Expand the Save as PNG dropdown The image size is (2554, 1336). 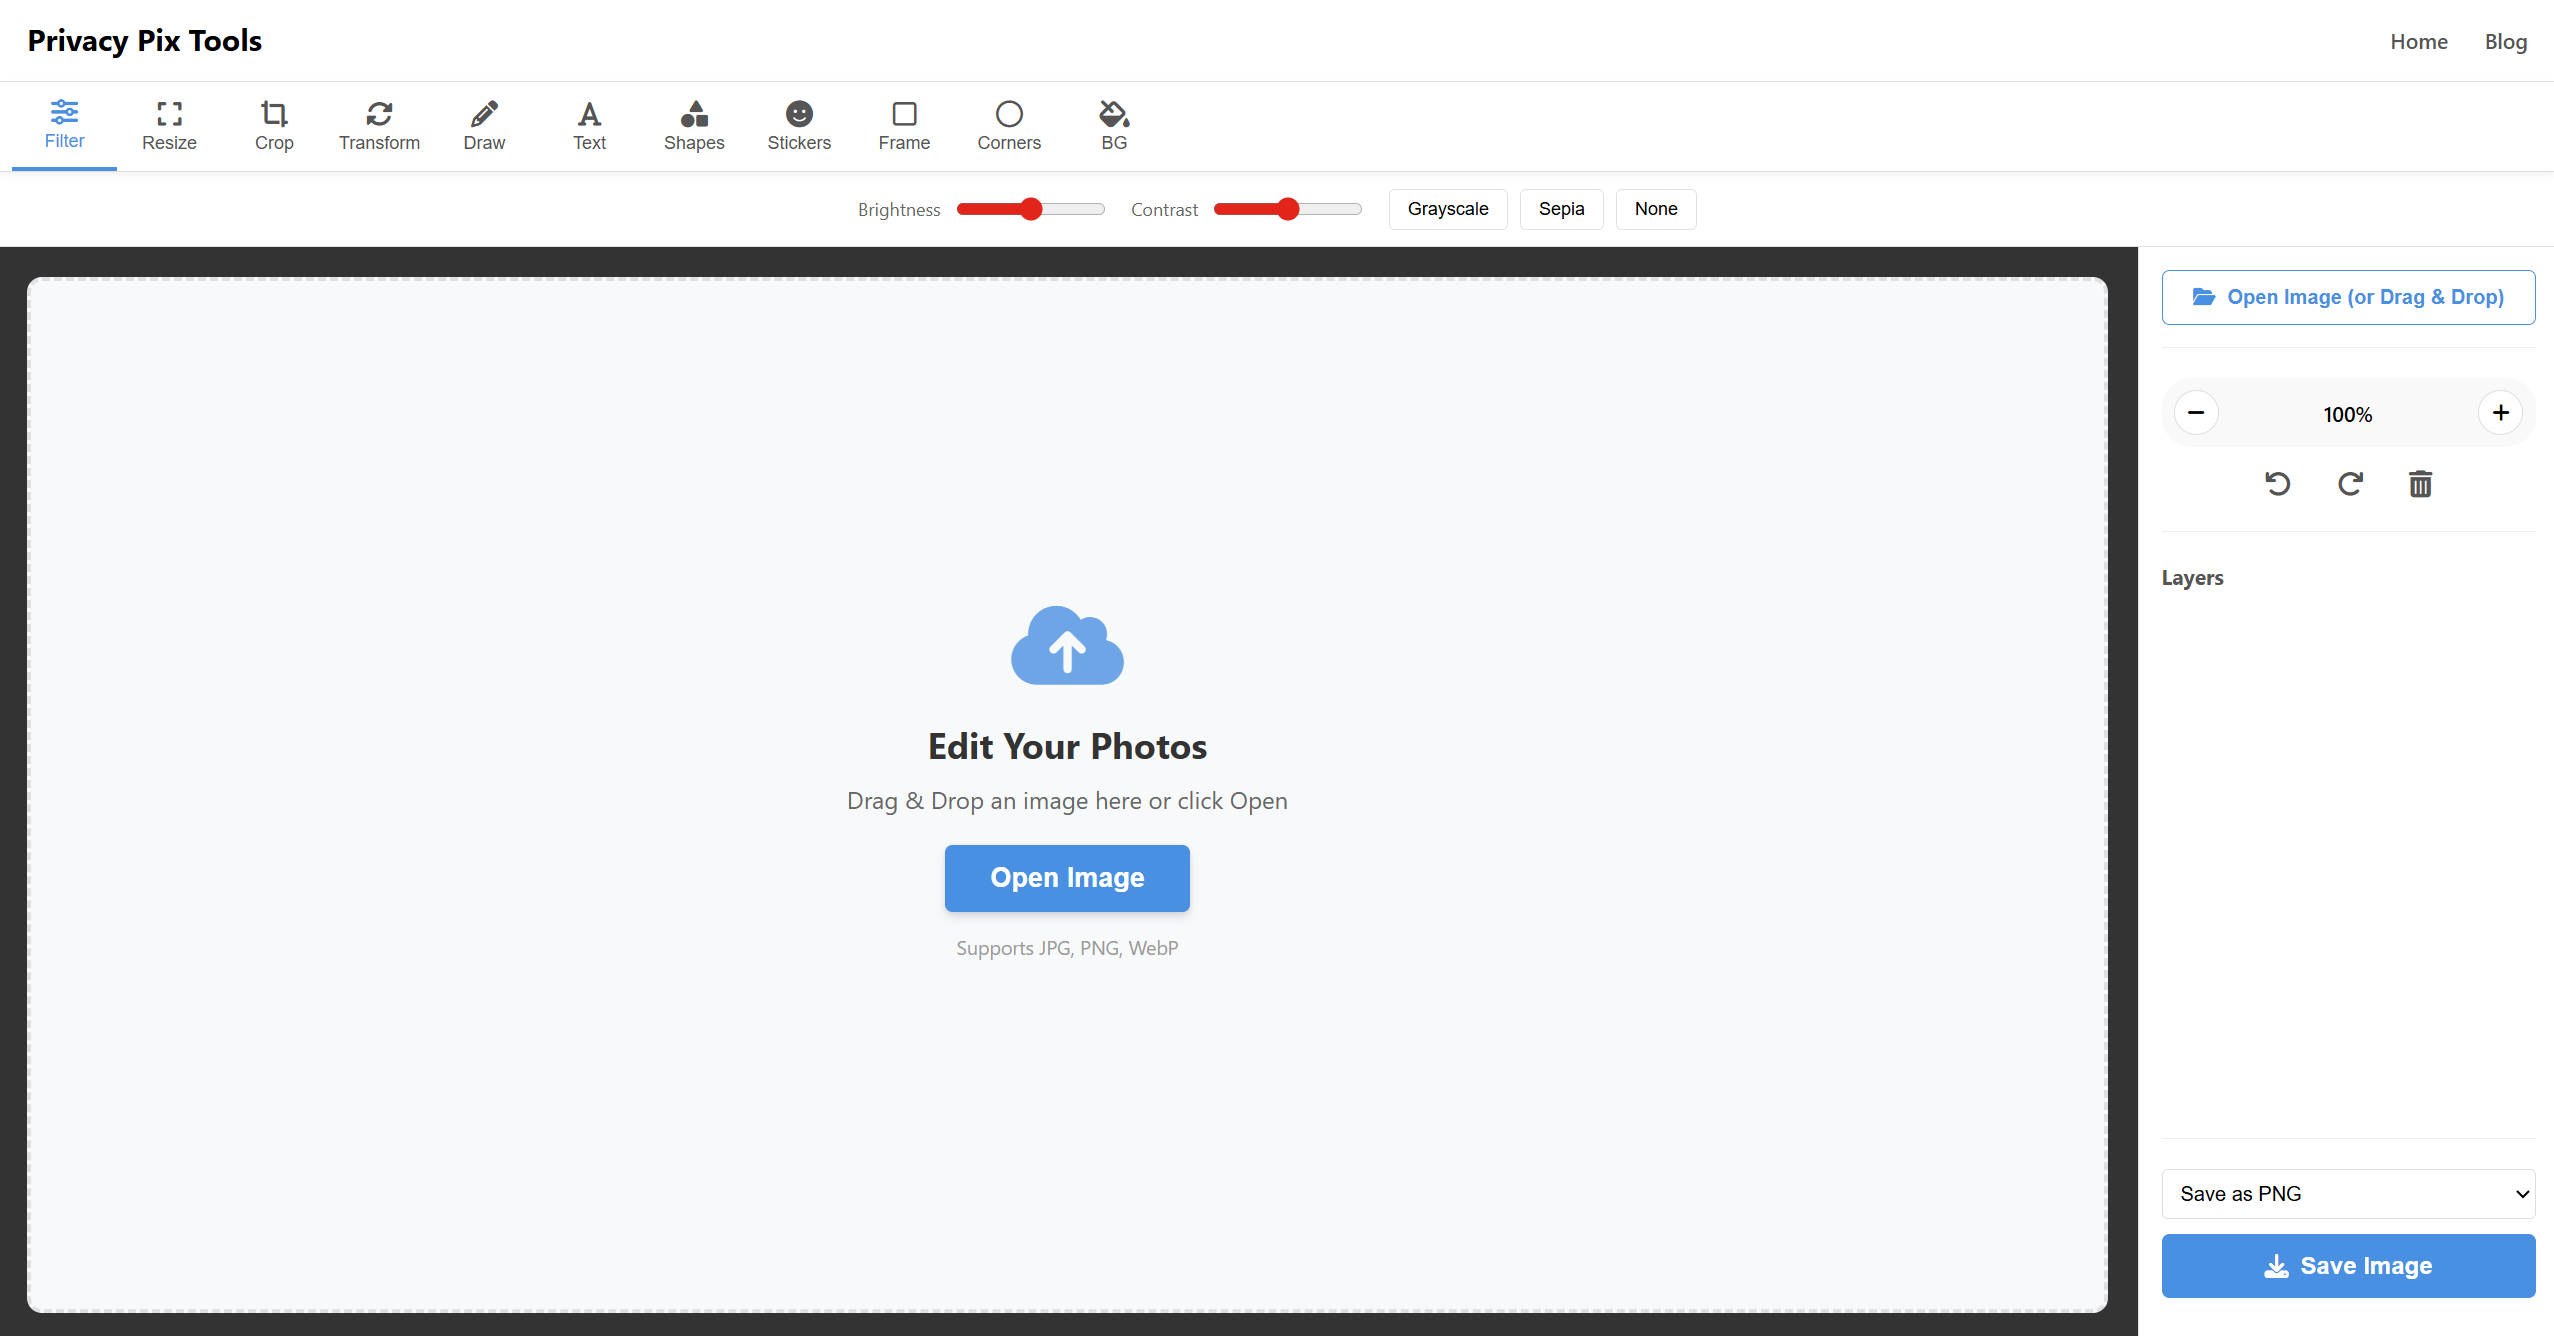[2347, 1193]
